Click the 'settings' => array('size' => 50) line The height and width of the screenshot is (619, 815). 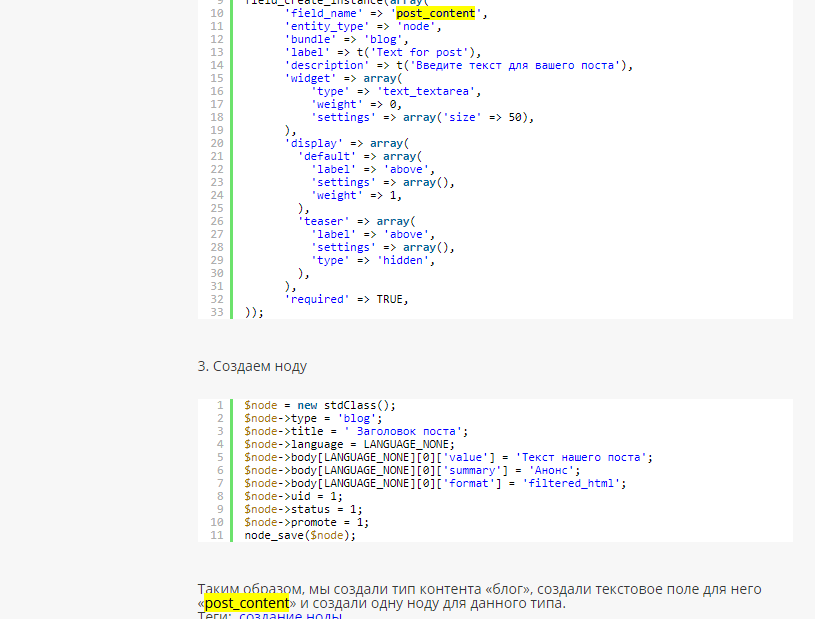(422, 117)
